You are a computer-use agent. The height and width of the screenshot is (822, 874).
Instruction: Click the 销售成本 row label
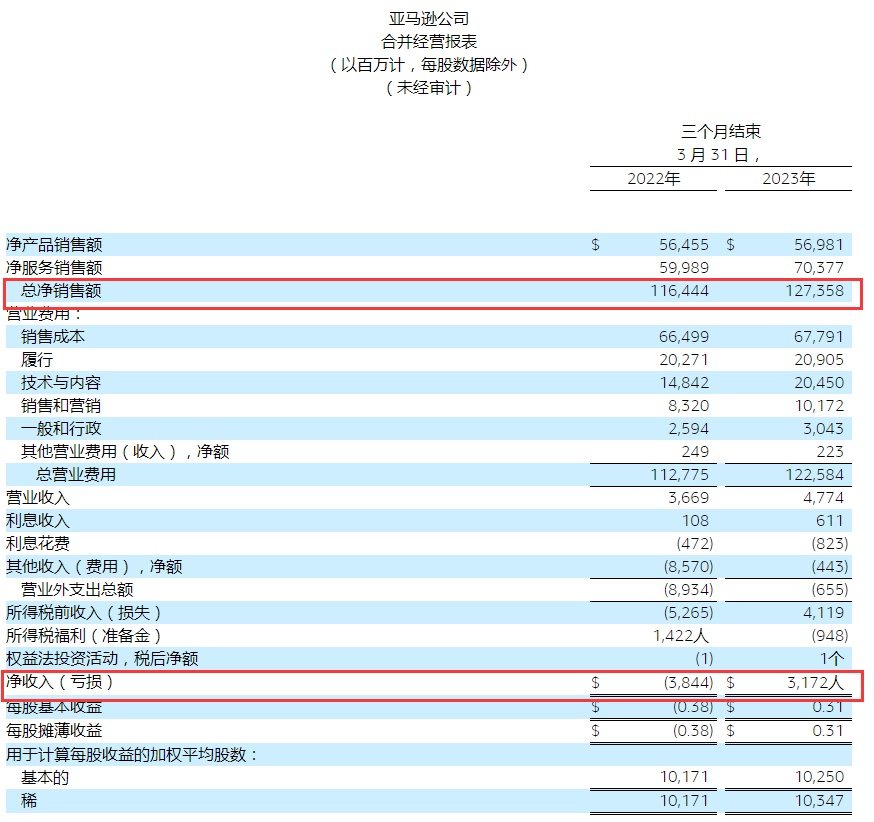pyautogui.click(x=53, y=337)
